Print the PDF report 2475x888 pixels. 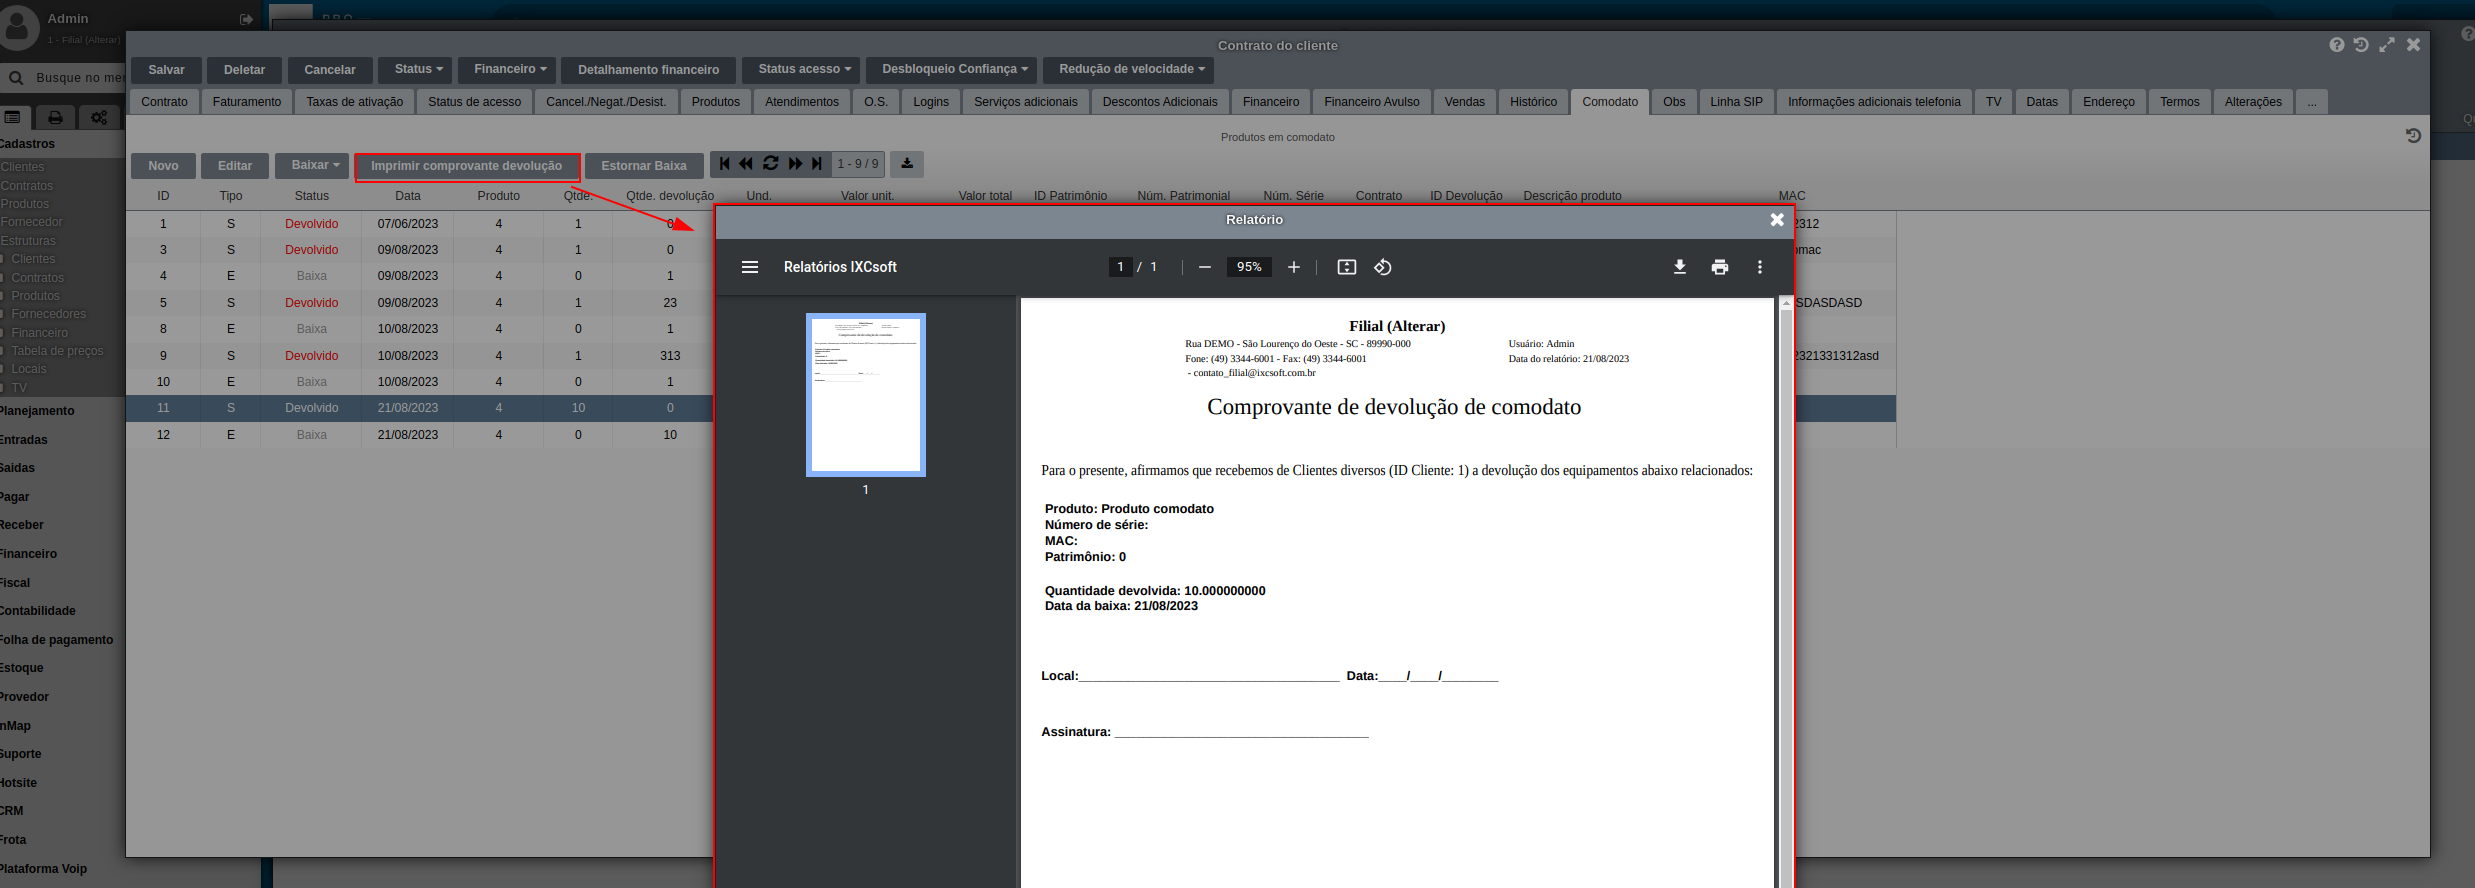coord(1720,267)
